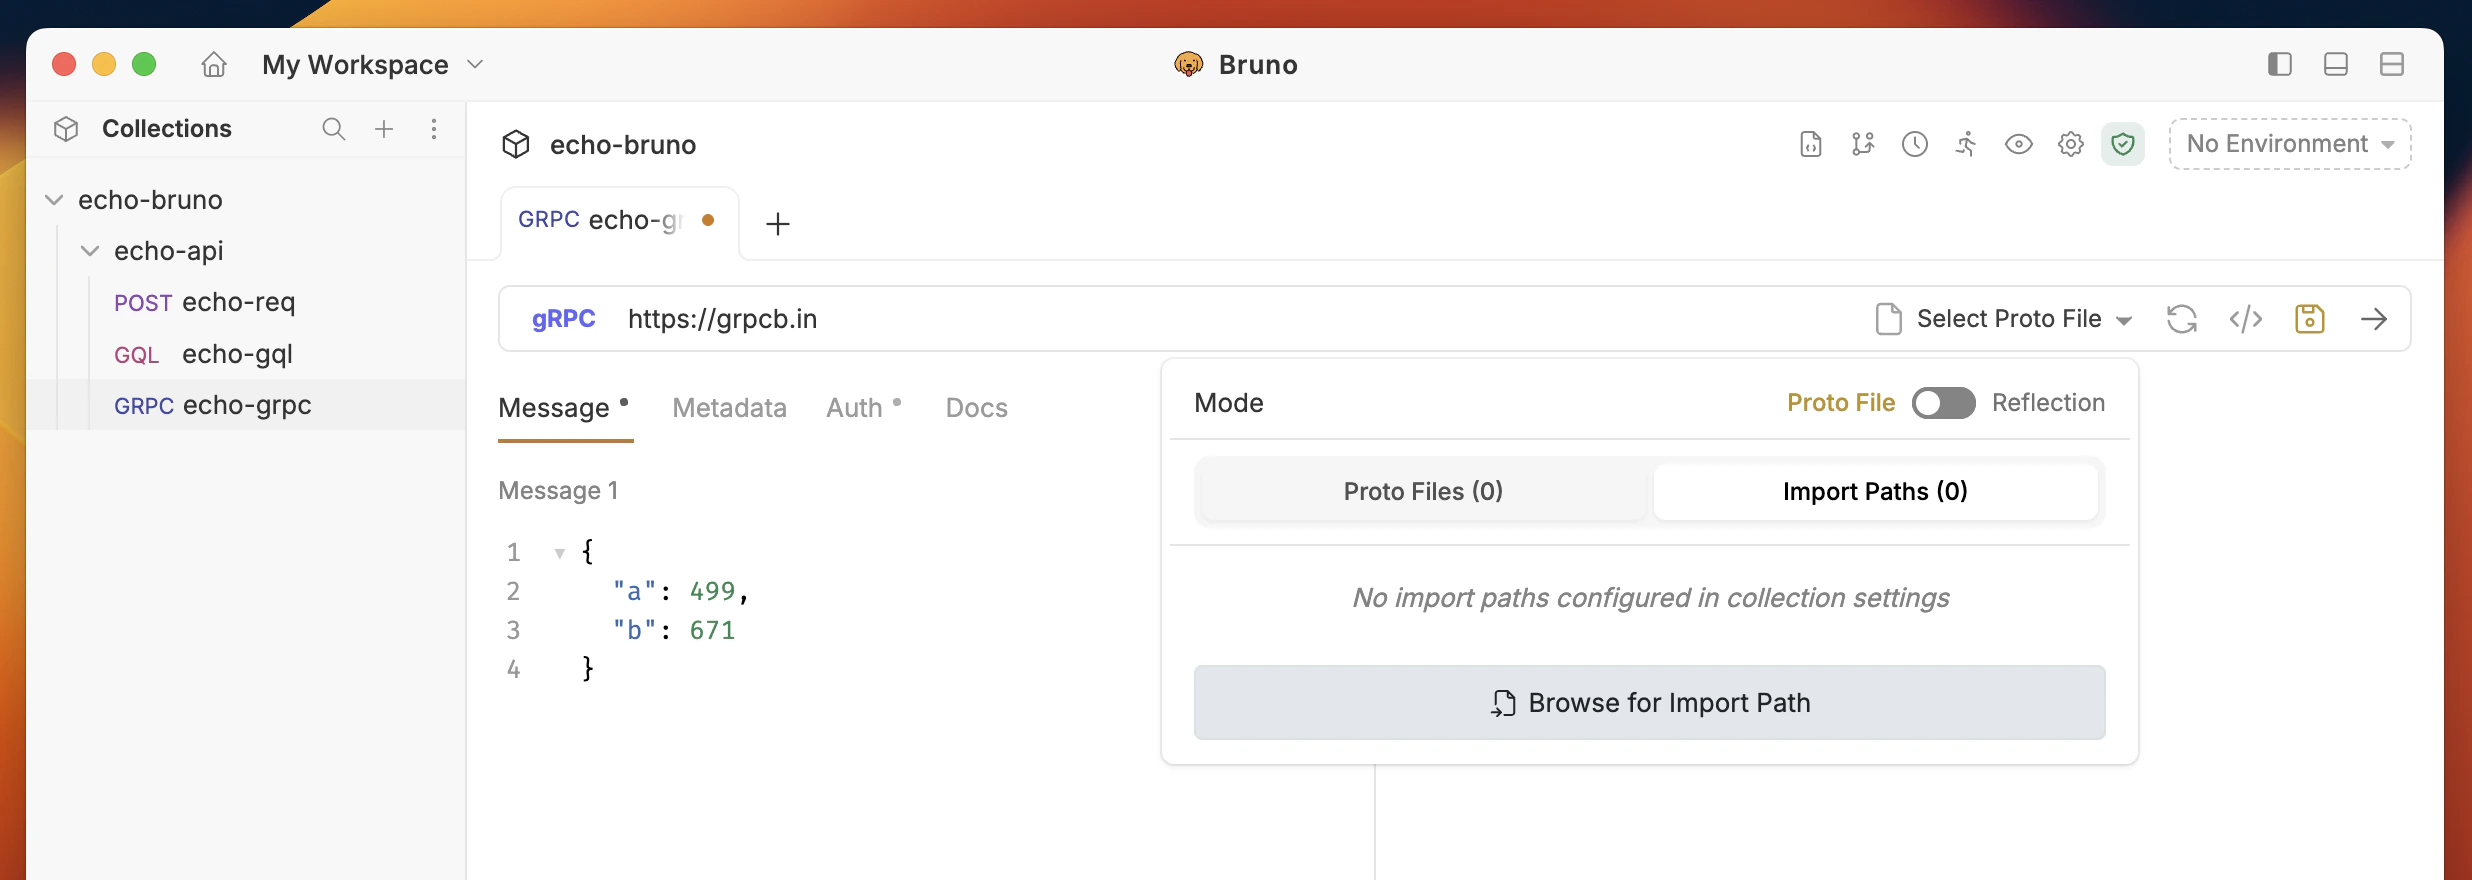The height and width of the screenshot is (880, 2472).
Task: Toggle the eye variables icon
Action: pos(2018,145)
